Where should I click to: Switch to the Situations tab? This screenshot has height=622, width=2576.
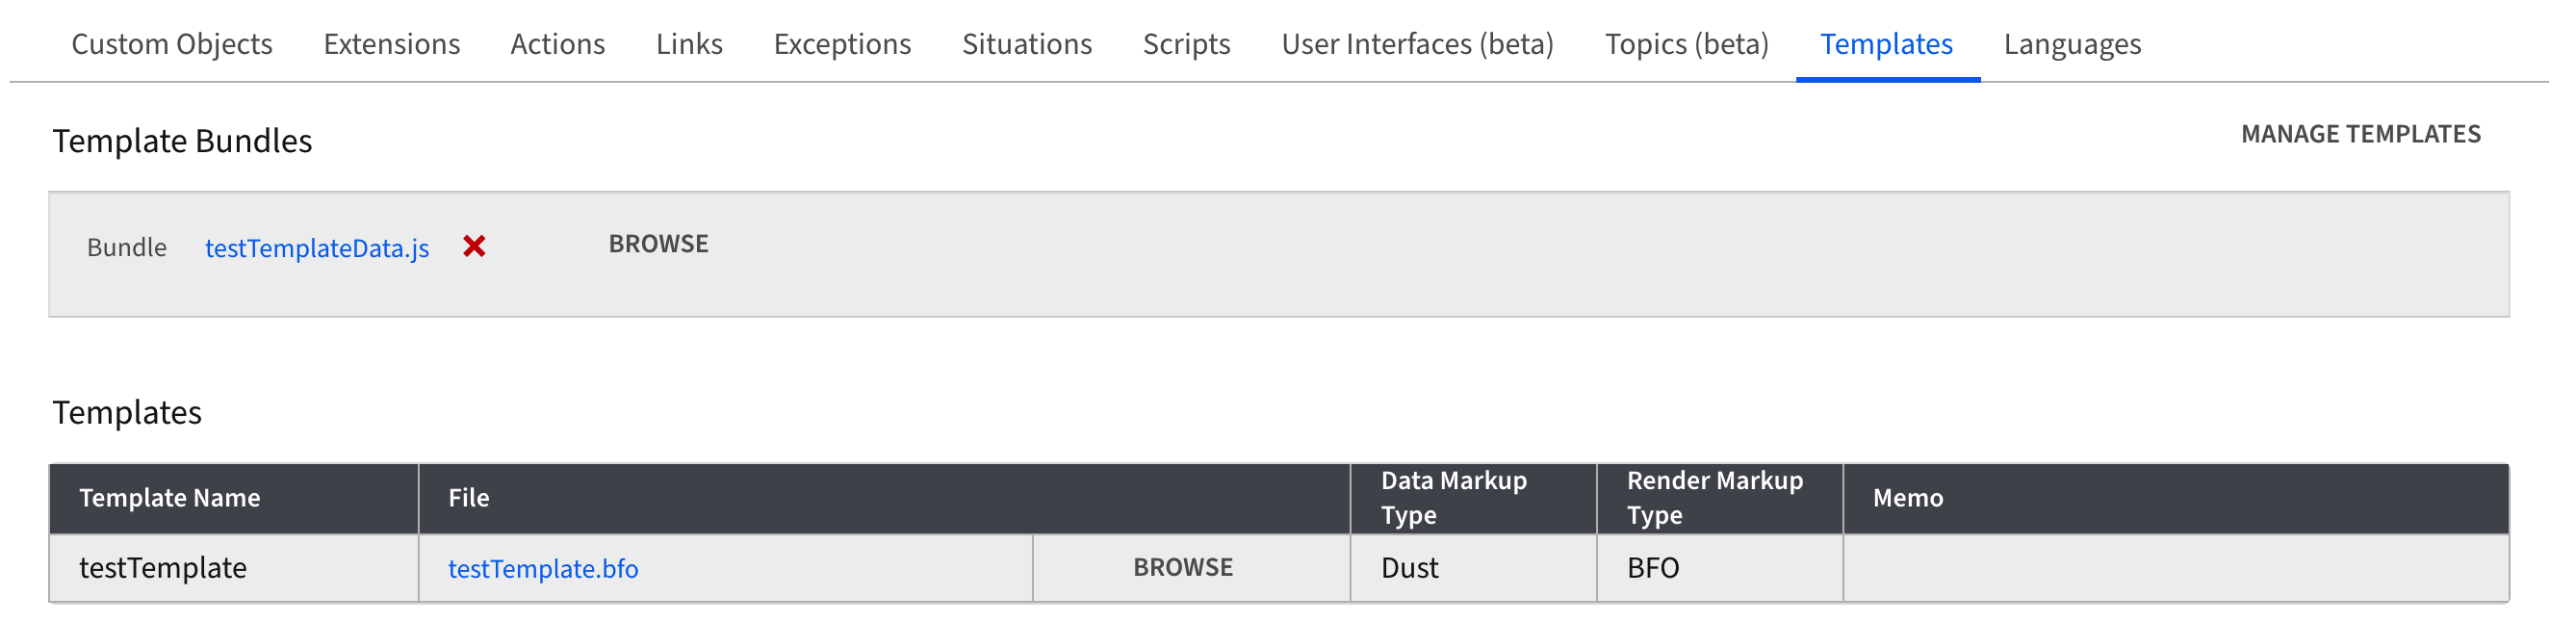[1027, 44]
